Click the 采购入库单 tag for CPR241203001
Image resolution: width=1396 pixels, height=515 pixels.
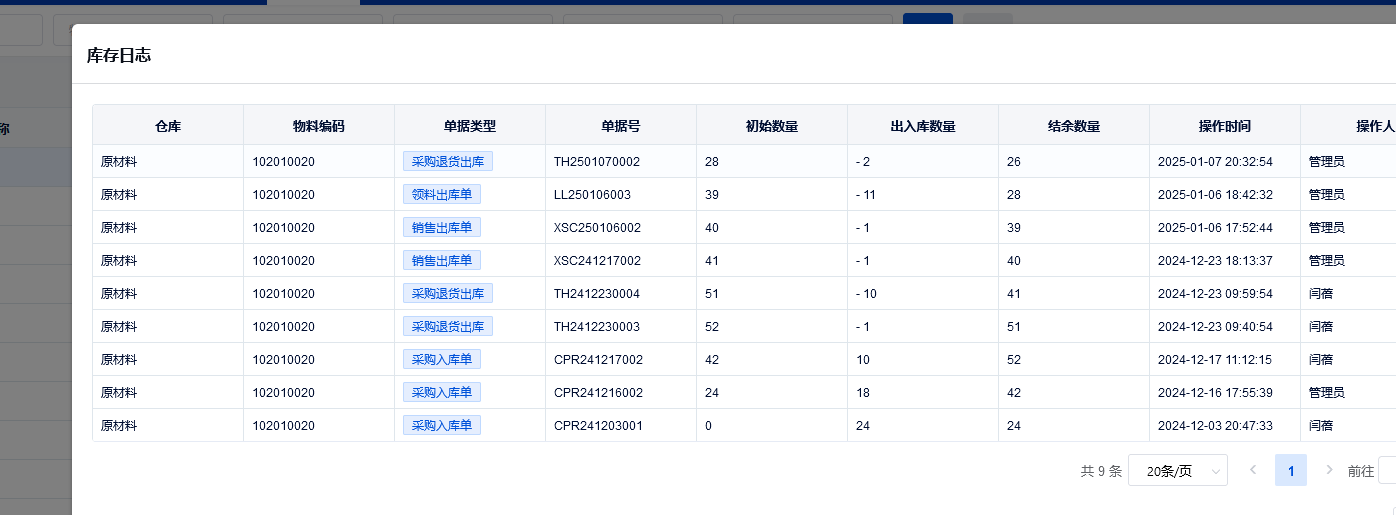coord(441,425)
